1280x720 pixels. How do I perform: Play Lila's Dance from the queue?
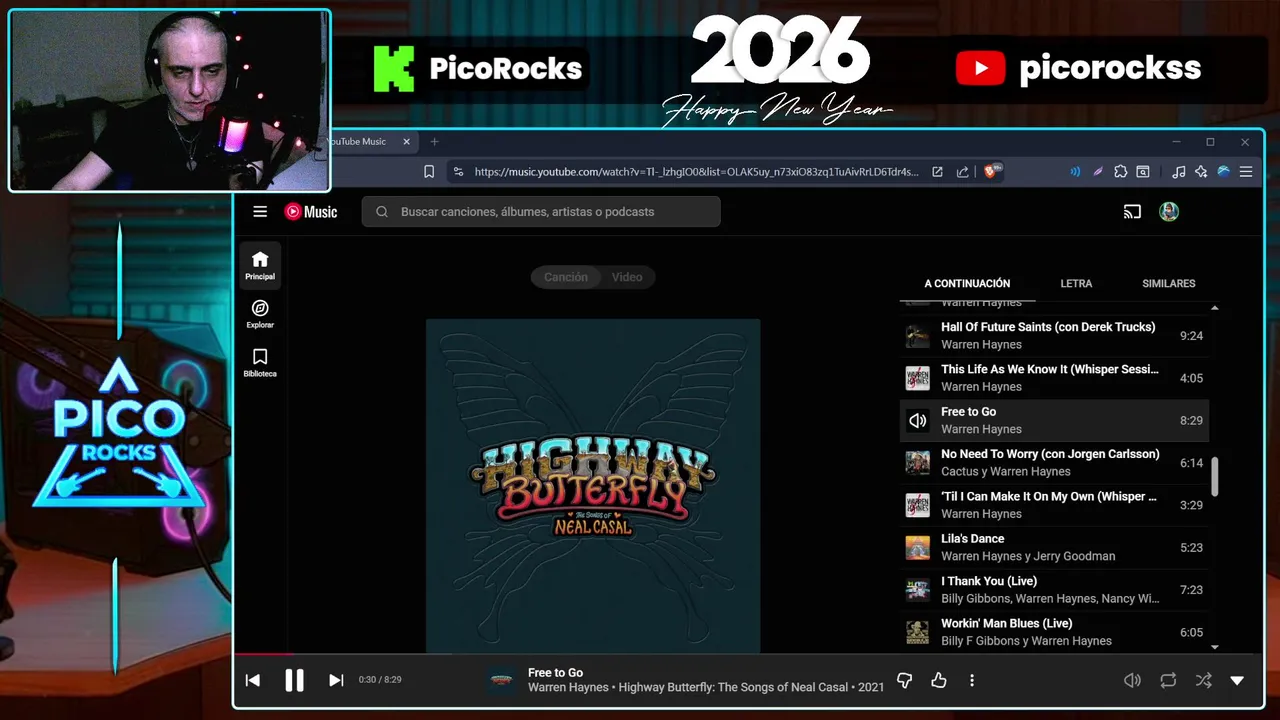[x=1054, y=547]
